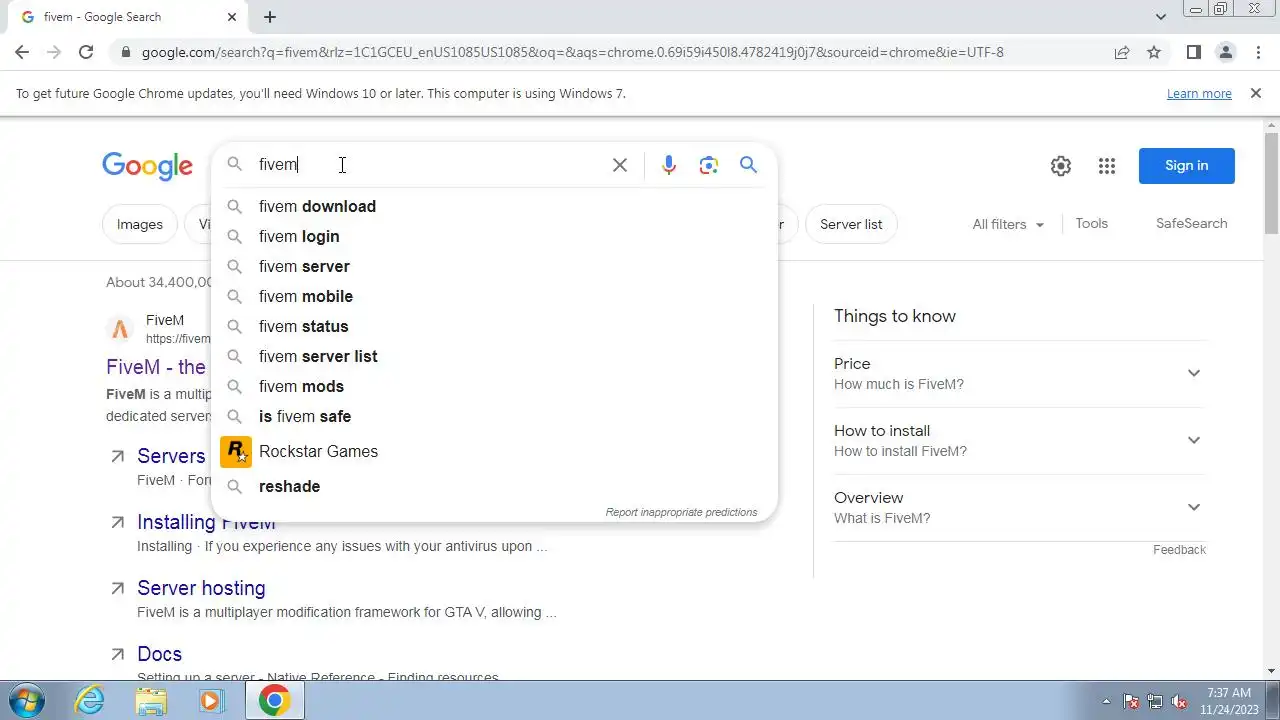
Task: Click the network tray icon
Action: coord(1155,701)
